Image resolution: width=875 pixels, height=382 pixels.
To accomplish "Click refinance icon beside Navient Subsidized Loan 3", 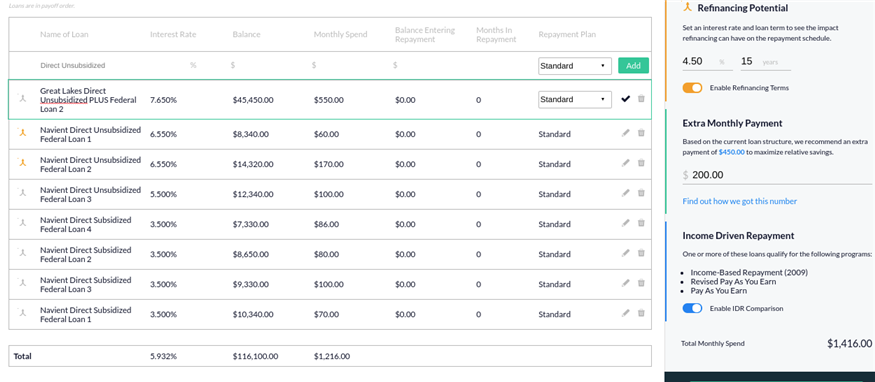I will pyautogui.click(x=22, y=283).
